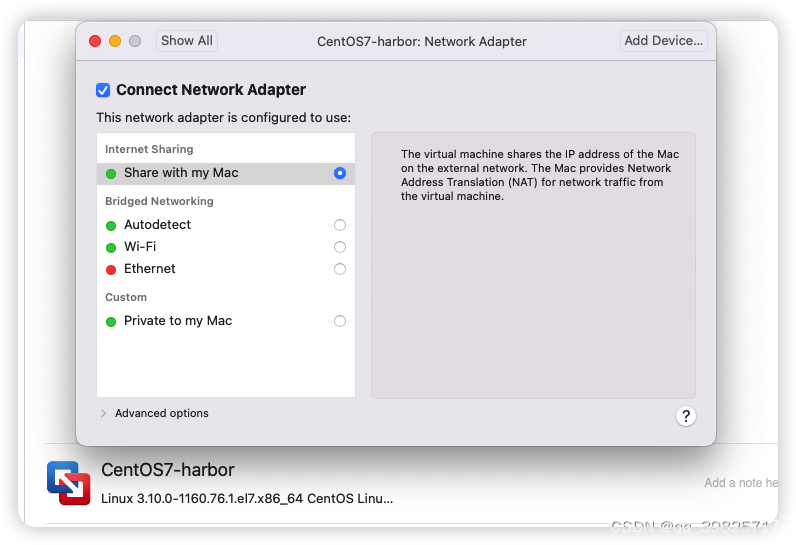Image resolution: width=796 pixels, height=545 pixels.
Task: Click the Wi-Fi list row label
Action: tap(140, 247)
